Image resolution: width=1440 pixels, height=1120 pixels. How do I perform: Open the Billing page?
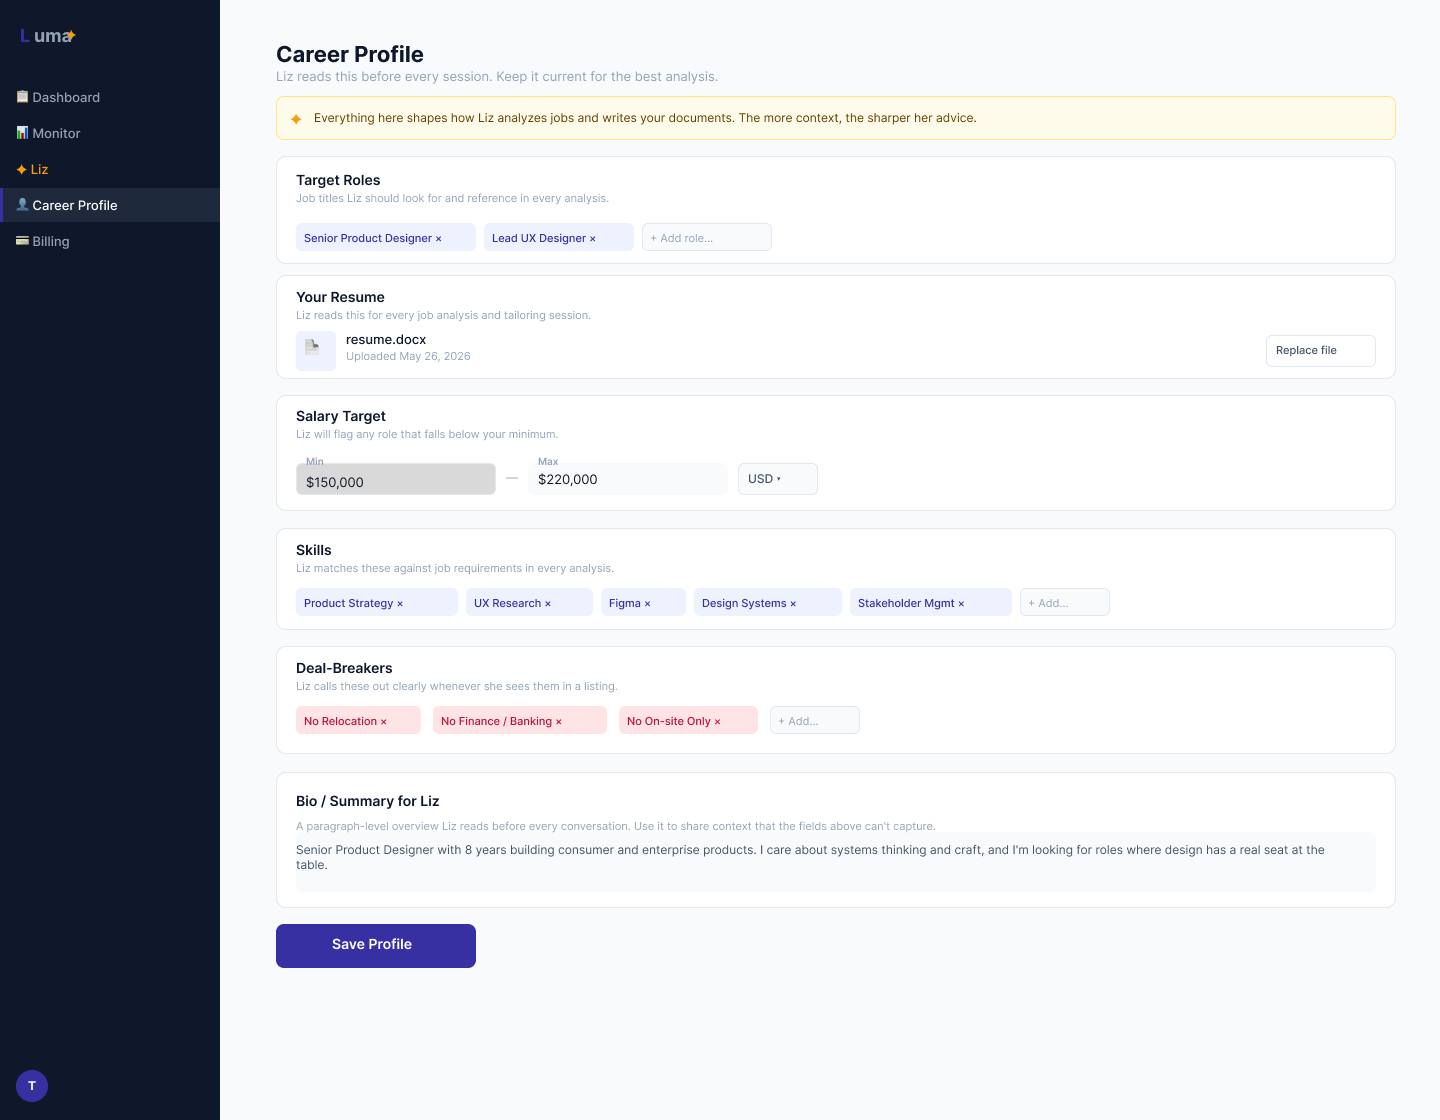pyautogui.click(x=110, y=241)
